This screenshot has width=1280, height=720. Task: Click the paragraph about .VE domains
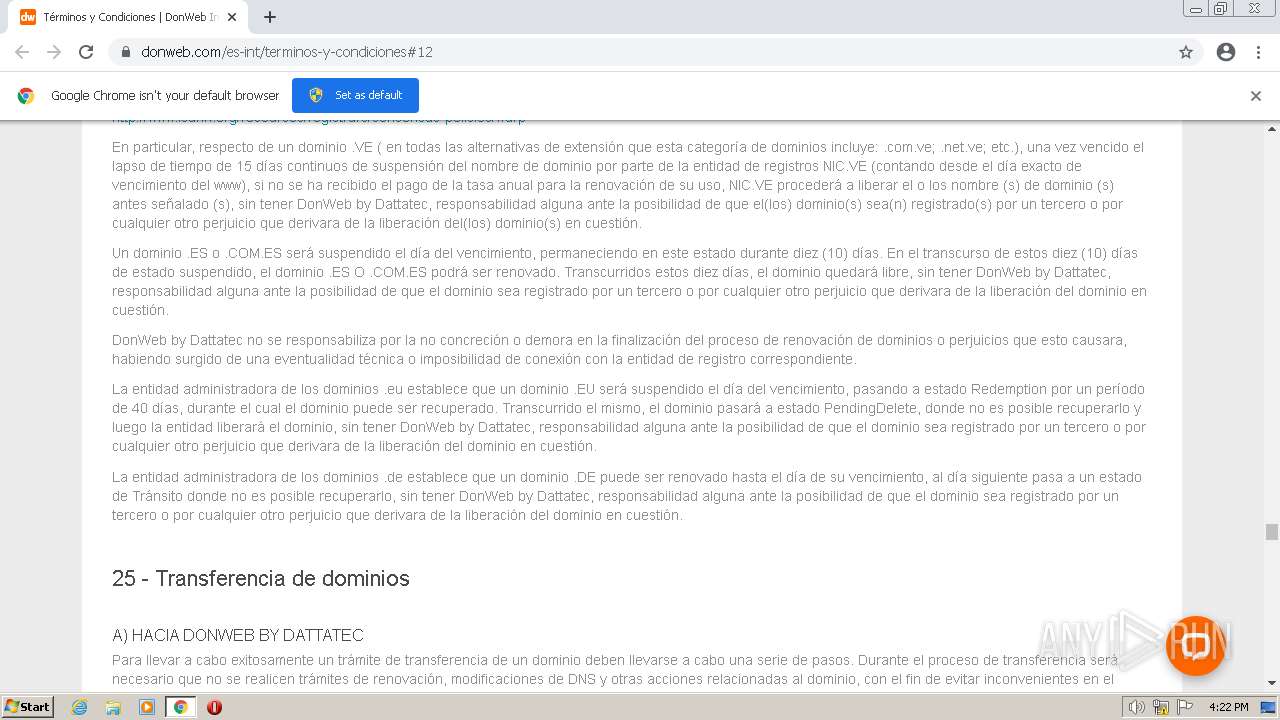tap(628, 185)
